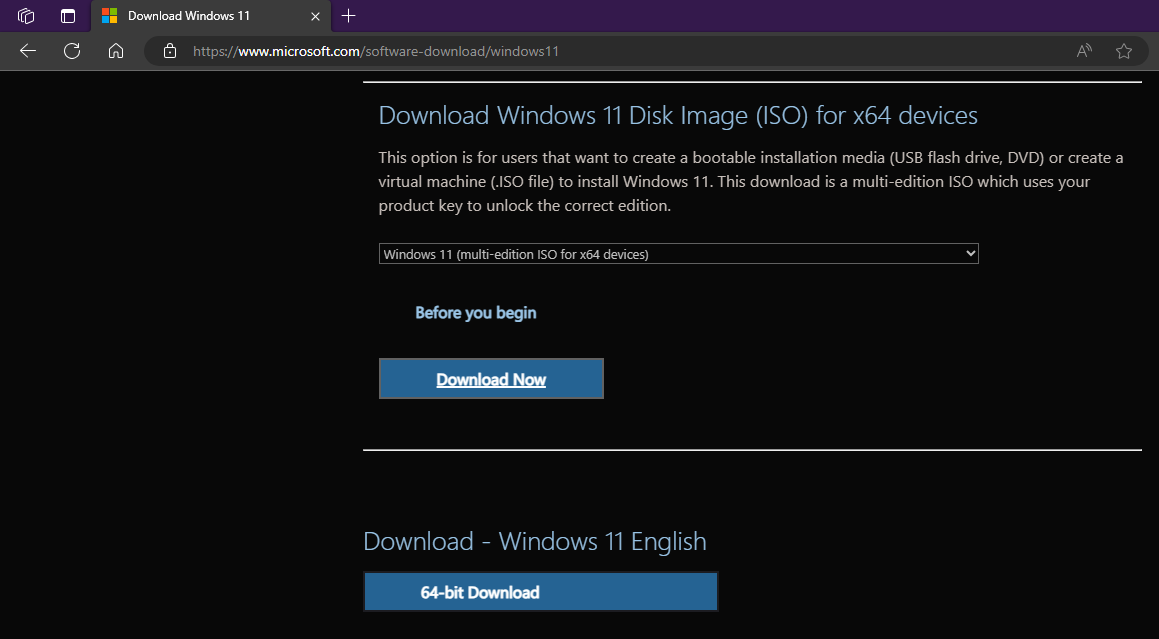
Task: Click the 64-bit Download button
Action: [x=540, y=592]
